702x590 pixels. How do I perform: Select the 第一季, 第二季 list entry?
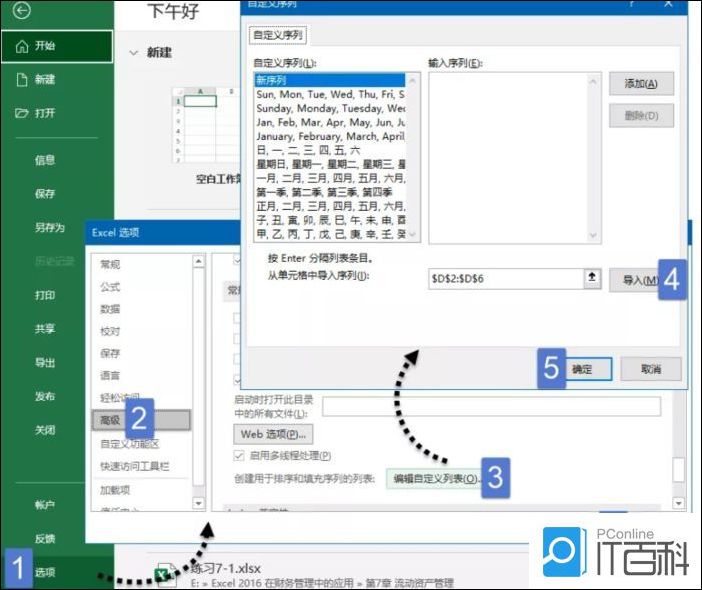click(x=330, y=192)
